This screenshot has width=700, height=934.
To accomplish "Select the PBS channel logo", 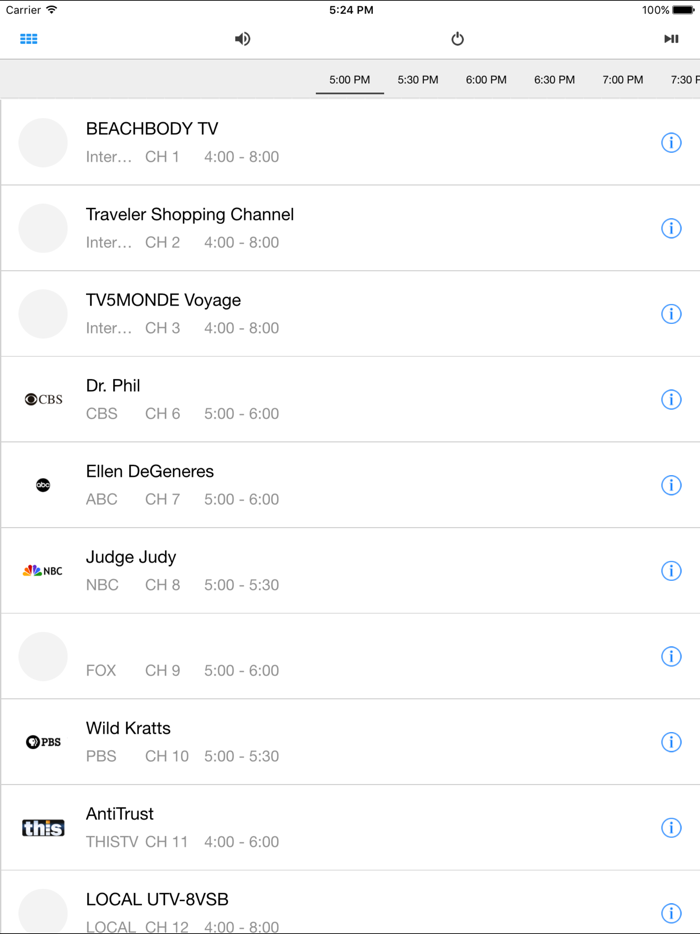I will pos(43,742).
